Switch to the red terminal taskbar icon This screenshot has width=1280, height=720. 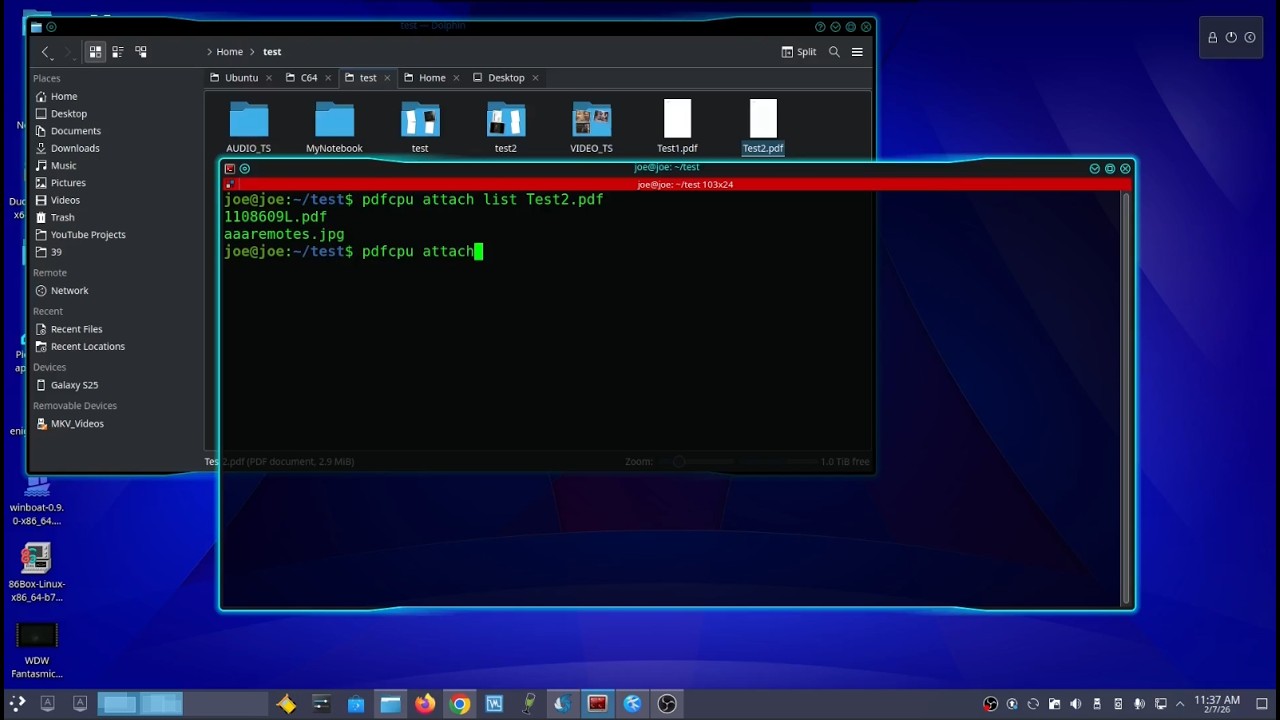[x=597, y=704]
